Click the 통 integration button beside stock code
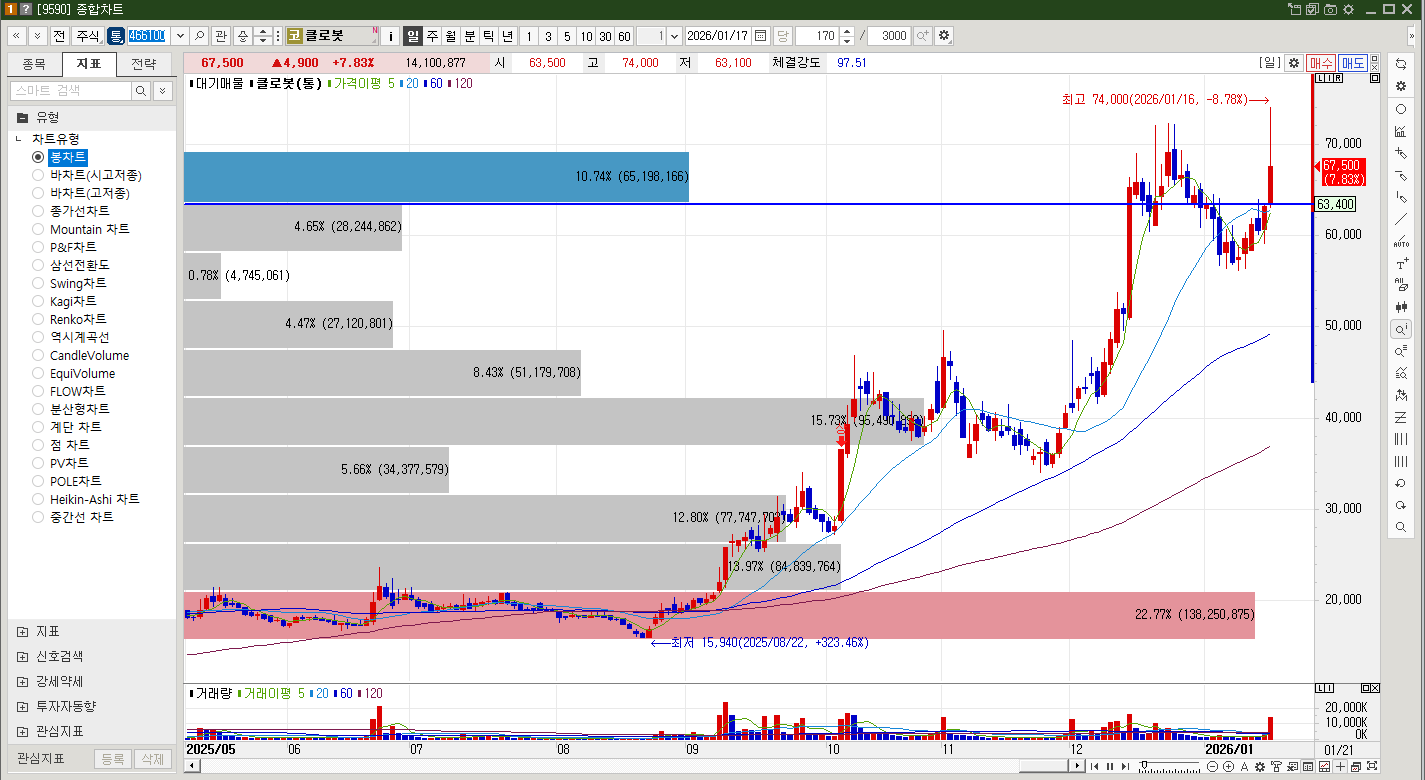This screenshot has width=1425, height=780. tap(116, 36)
